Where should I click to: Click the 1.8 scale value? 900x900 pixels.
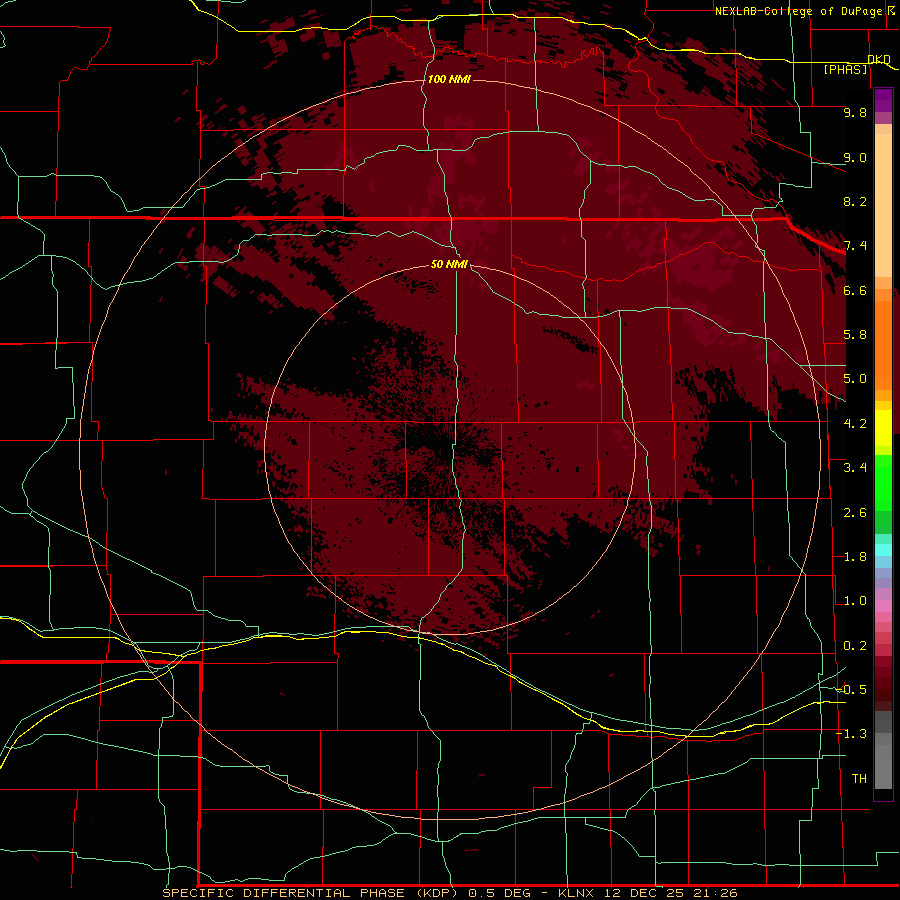pyautogui.click(x=855, y=557)
